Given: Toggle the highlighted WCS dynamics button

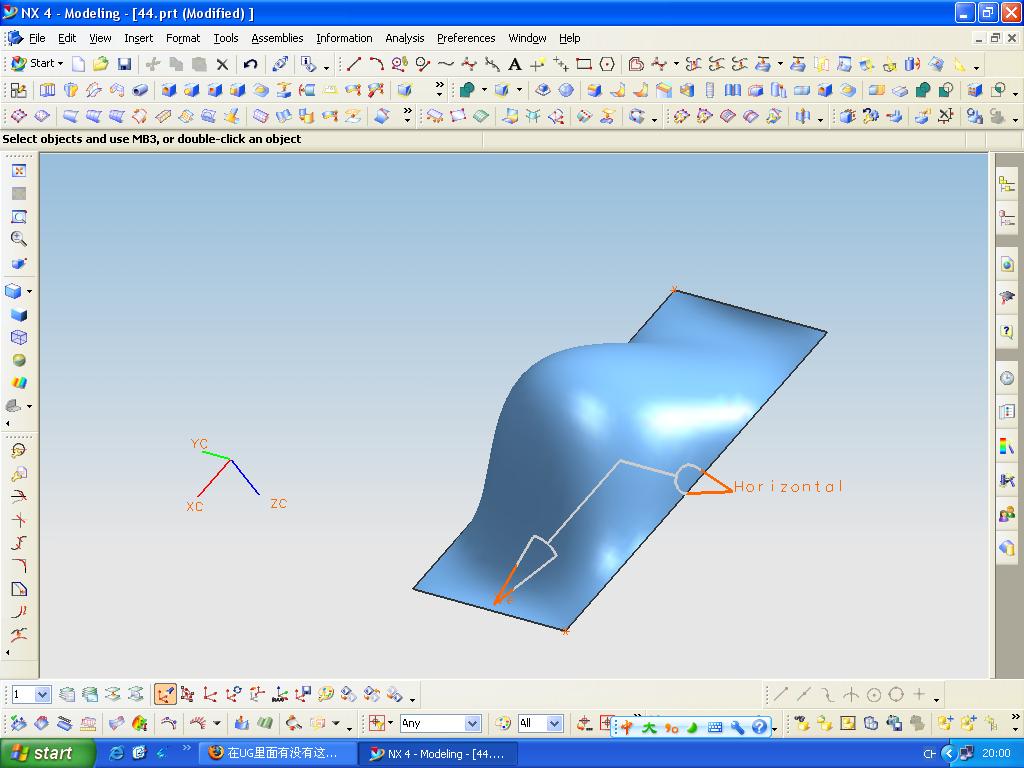Looking at the screenshot, I should (165, 694).
